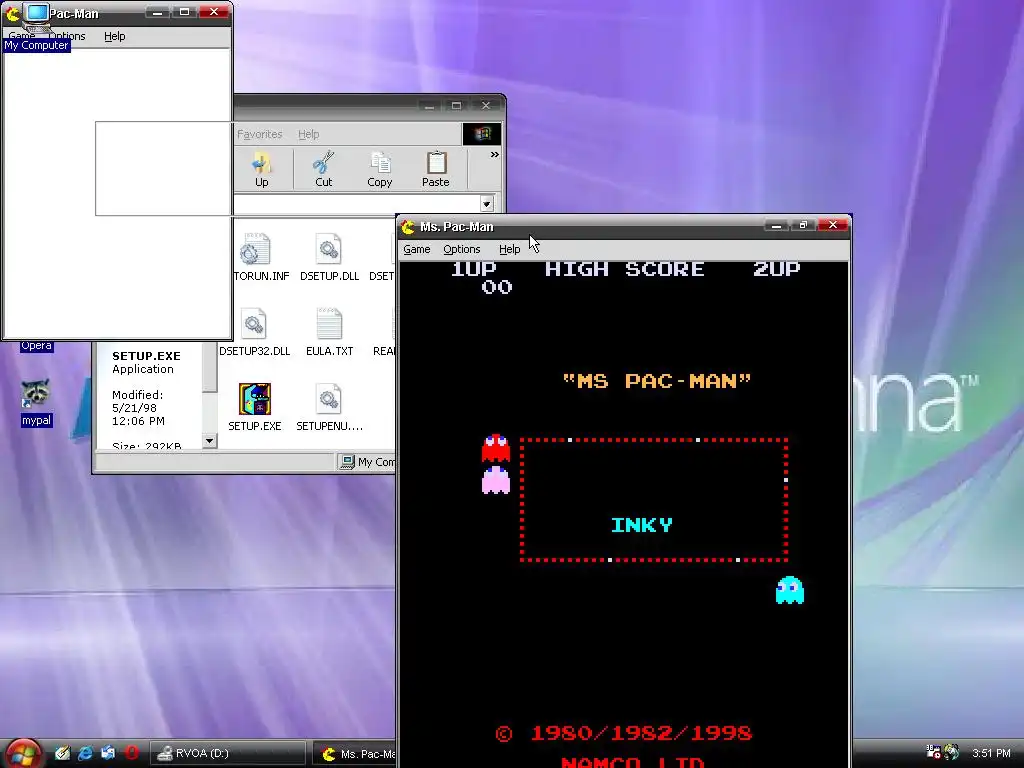Launch Internet Explorer from quick launch
1024x768 pixels.
(x=85, y=753)
